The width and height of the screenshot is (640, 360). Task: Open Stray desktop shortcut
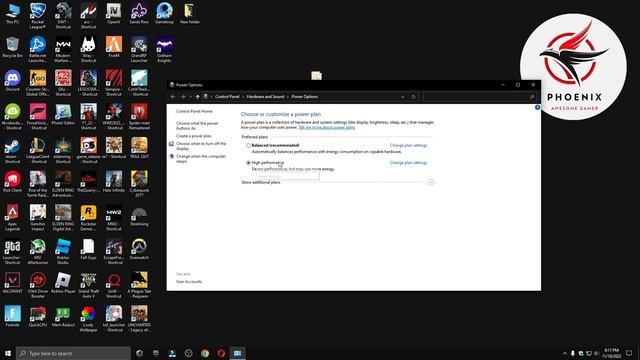pos(88,49)
